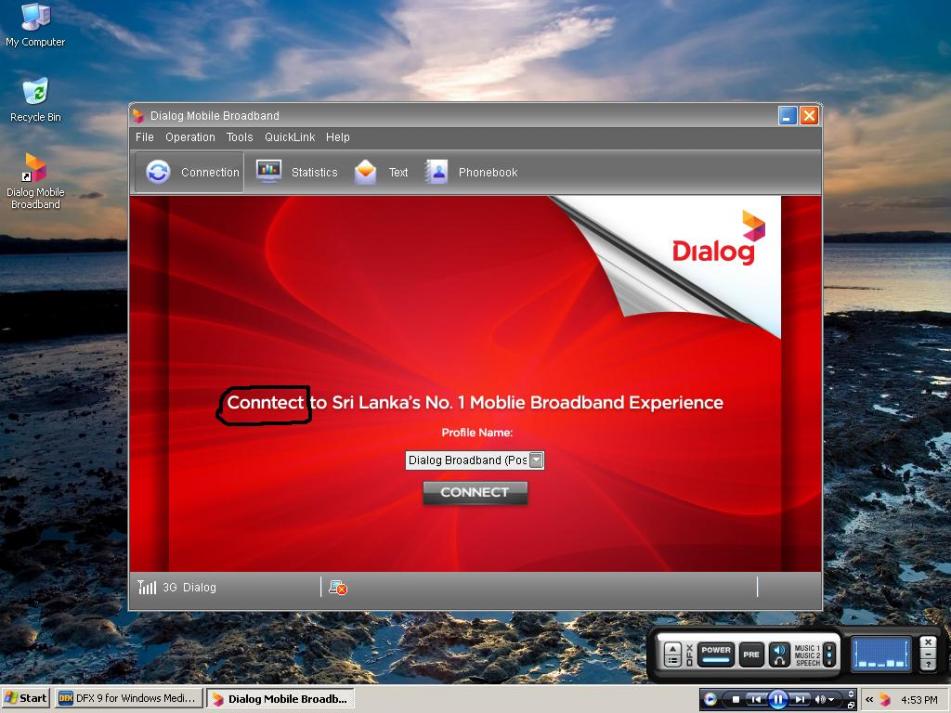The image size is (951, 713).
Task: Open DFX widget help question mark
Action: click(x=928, y=665)
